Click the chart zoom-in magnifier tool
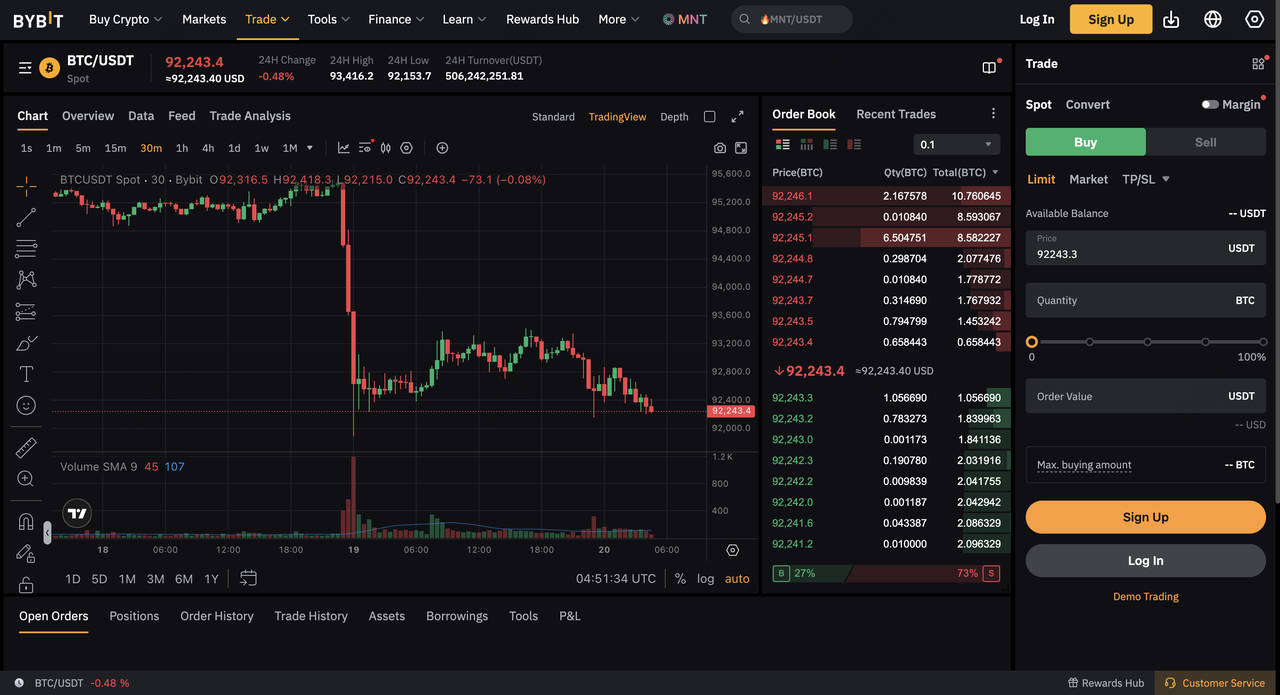This screenshot has width=1280, height=695. click(26, 479)
